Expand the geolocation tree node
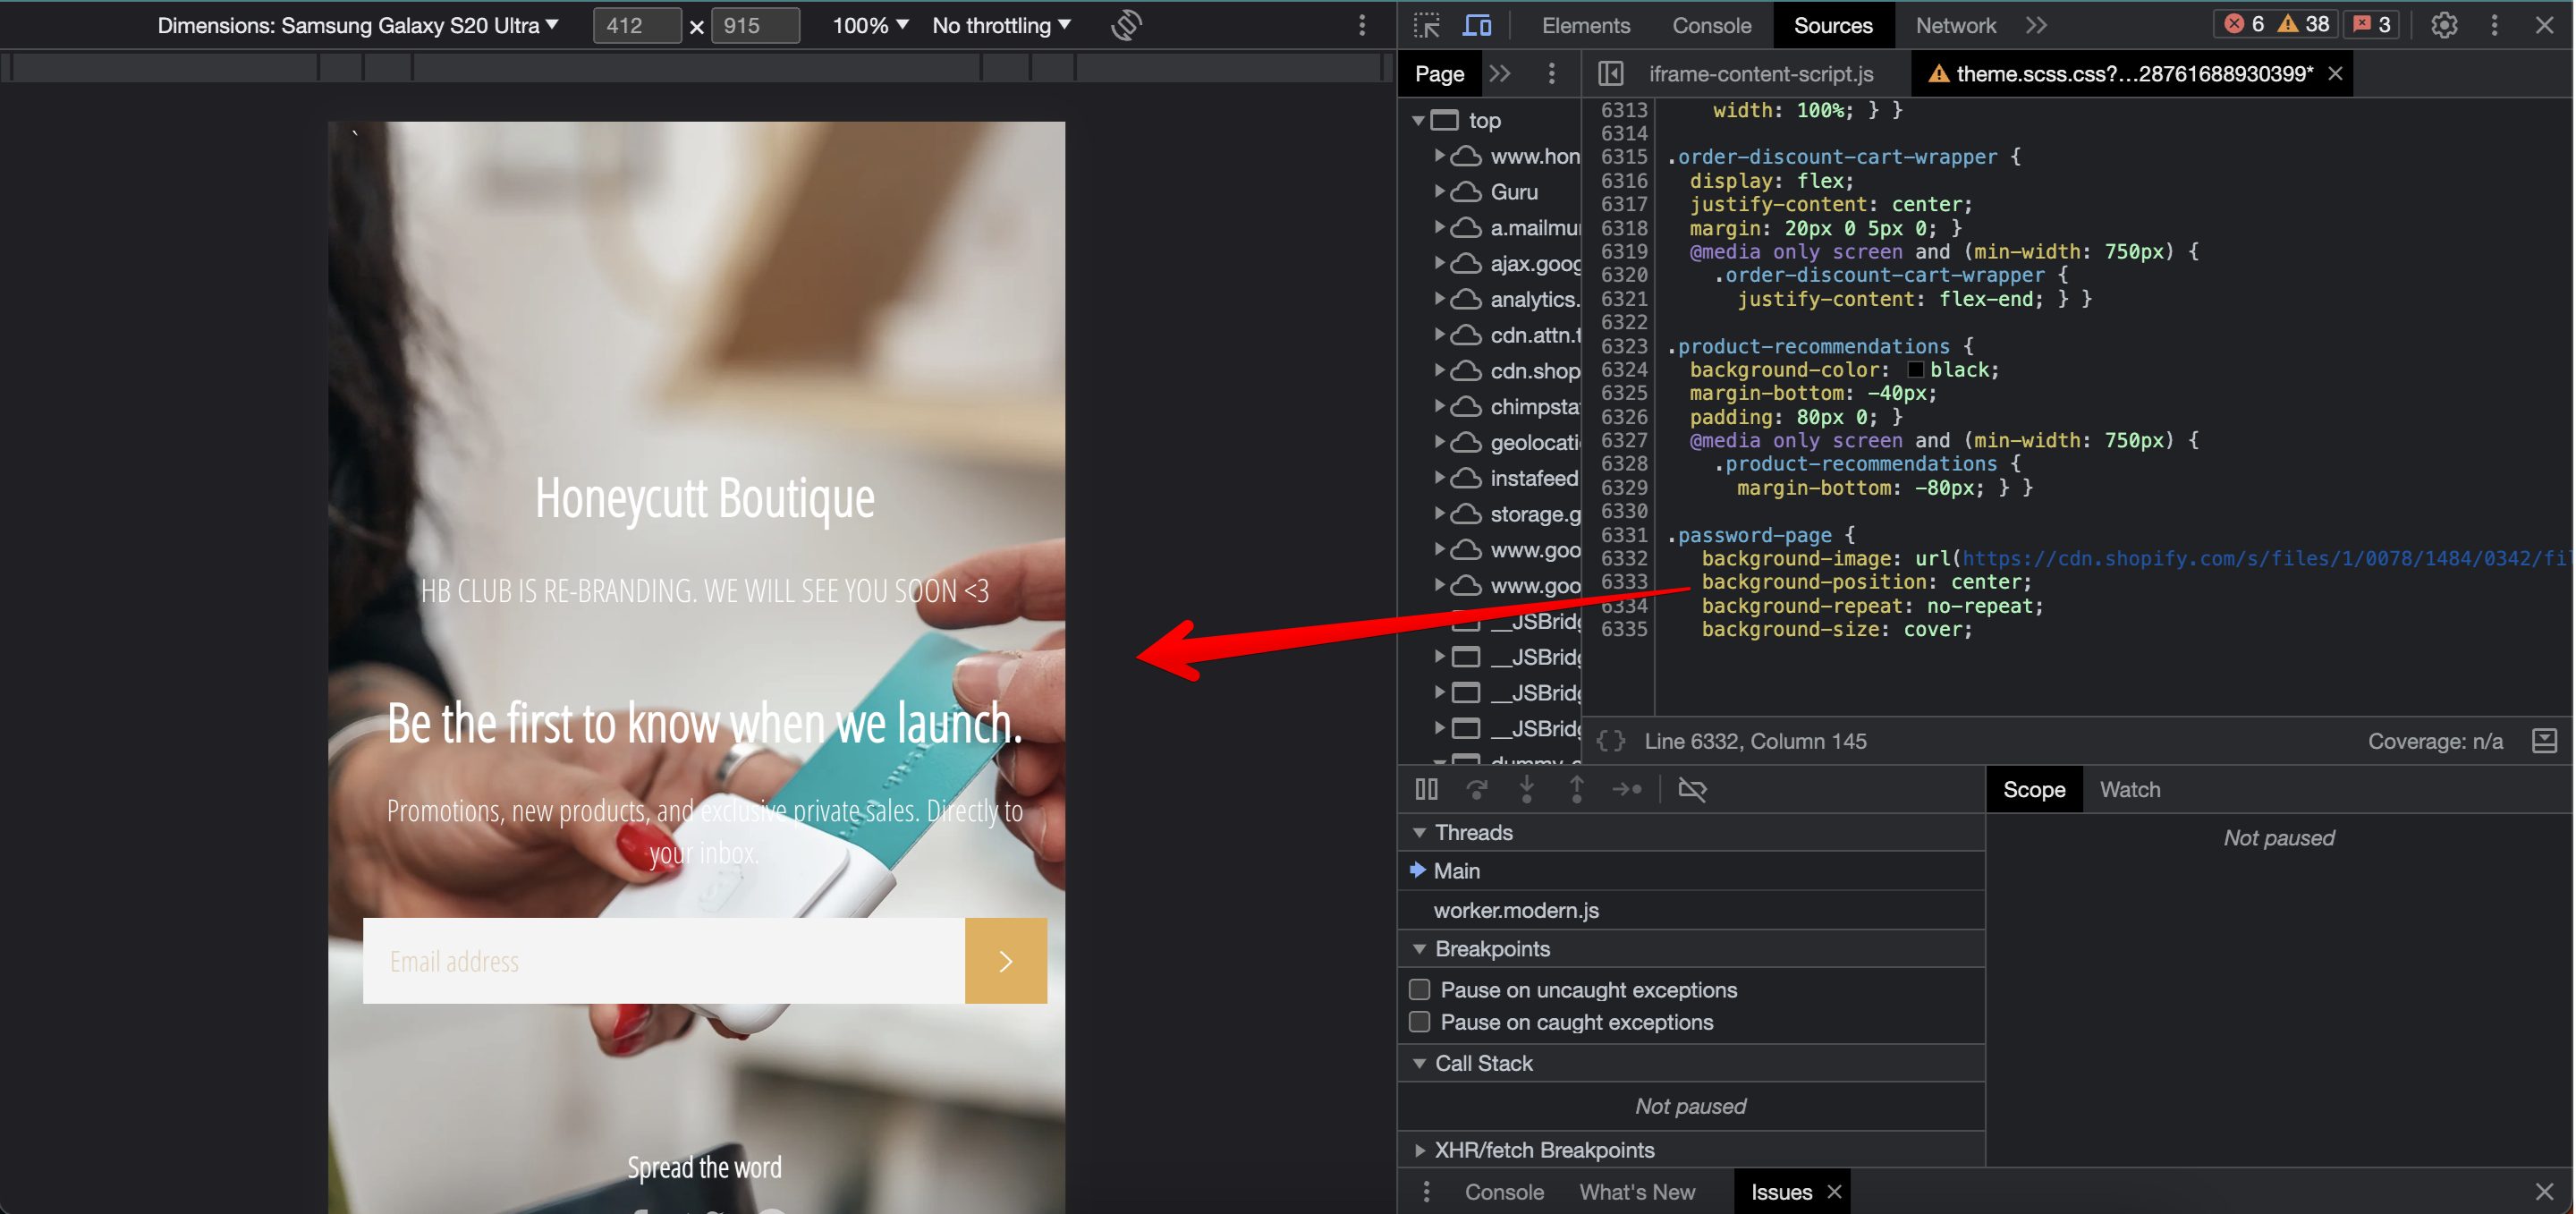2576x1214 pixels. (1439, 442)
